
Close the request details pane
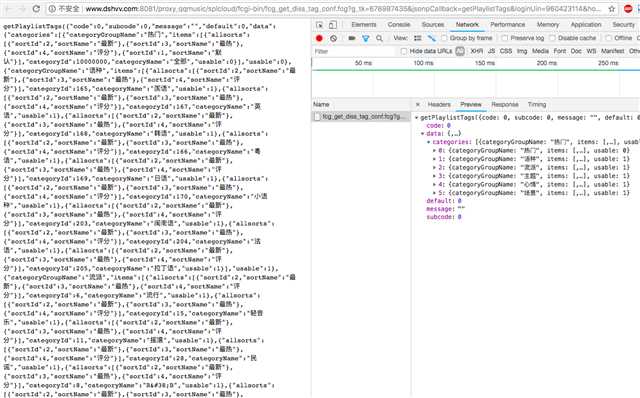coord(418,105)
